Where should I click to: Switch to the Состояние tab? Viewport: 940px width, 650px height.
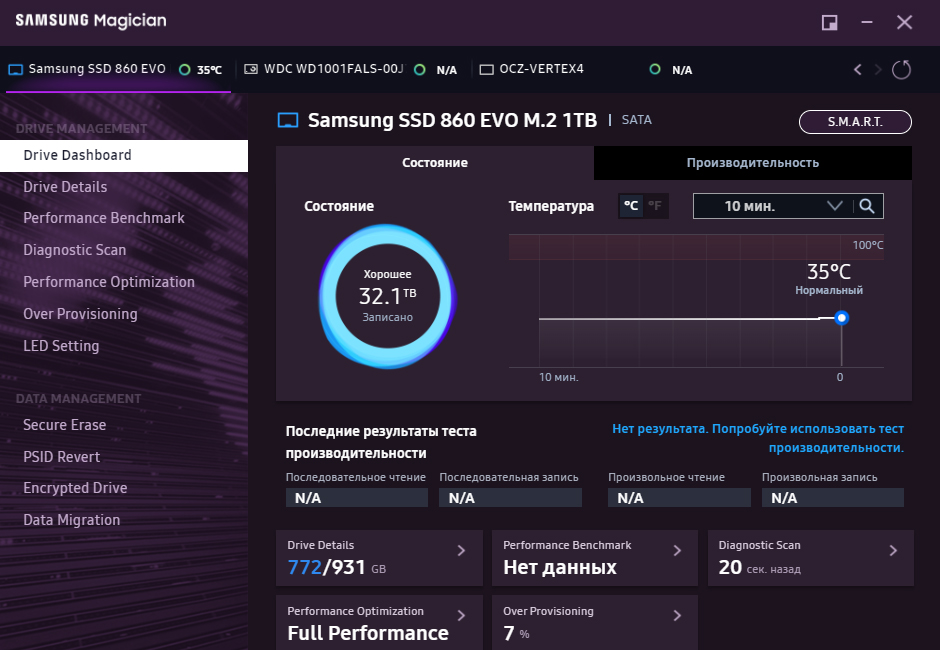pos(435,162)
